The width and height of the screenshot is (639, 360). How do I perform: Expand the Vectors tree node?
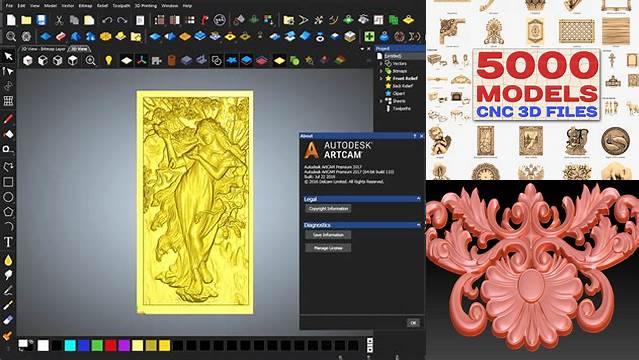tap(381, 64)
